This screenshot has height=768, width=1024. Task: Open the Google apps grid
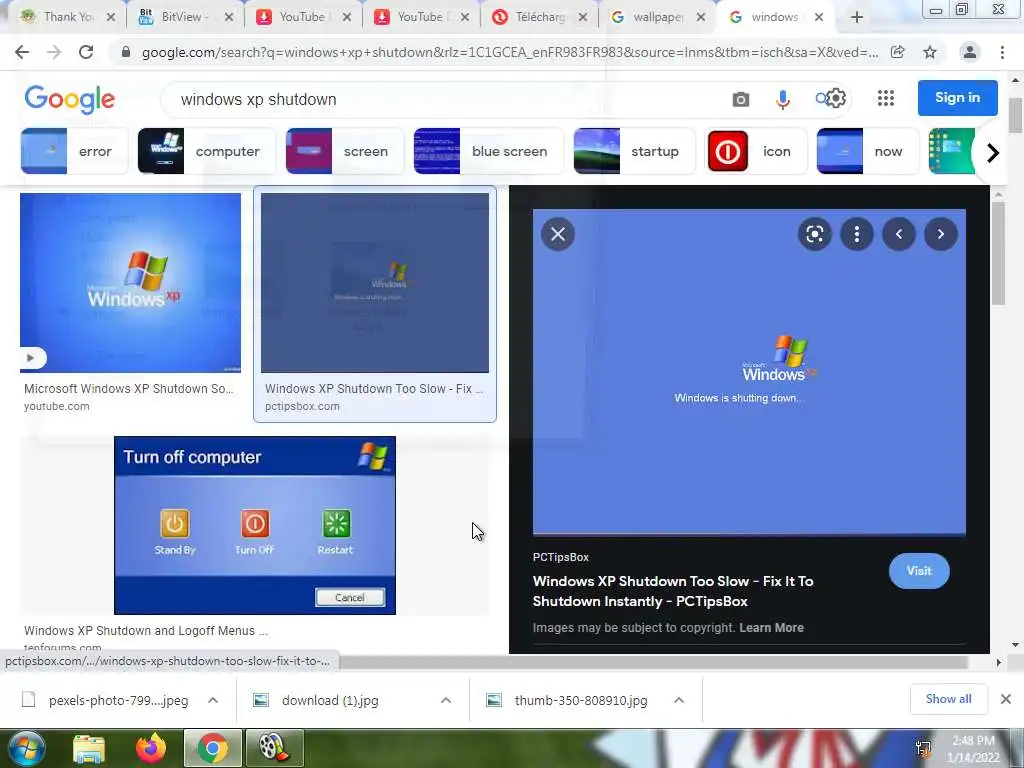(x=886, y=99)
